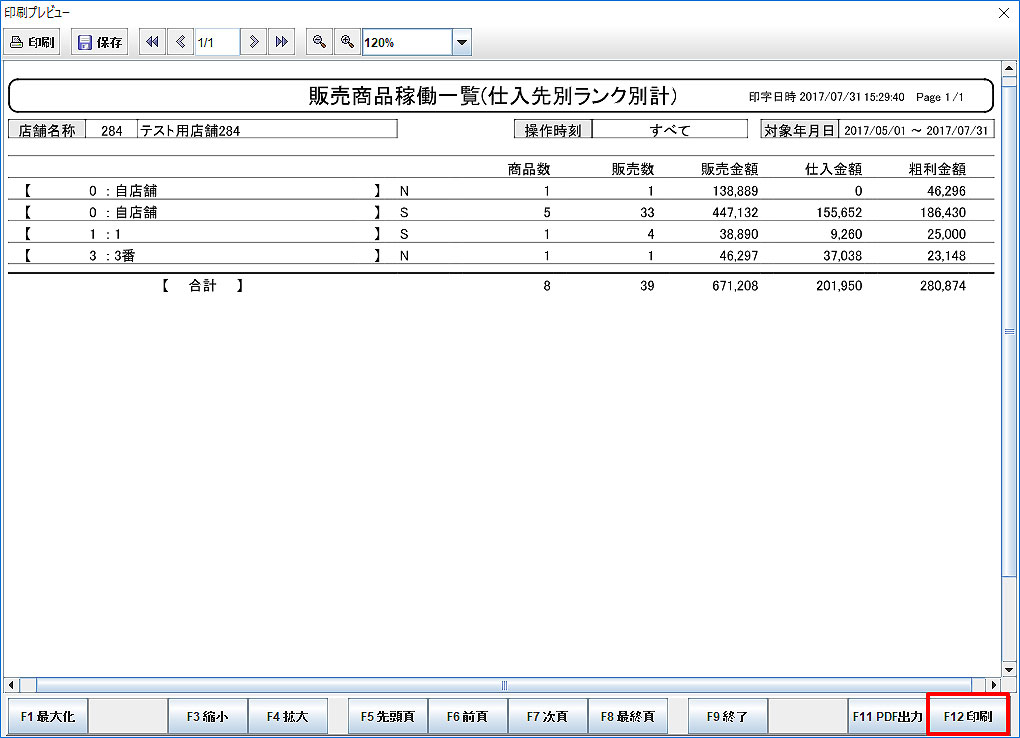The image size is (1020, 738).
Task: Click the zoom in magnifier icon
Action: click(347, 42)
